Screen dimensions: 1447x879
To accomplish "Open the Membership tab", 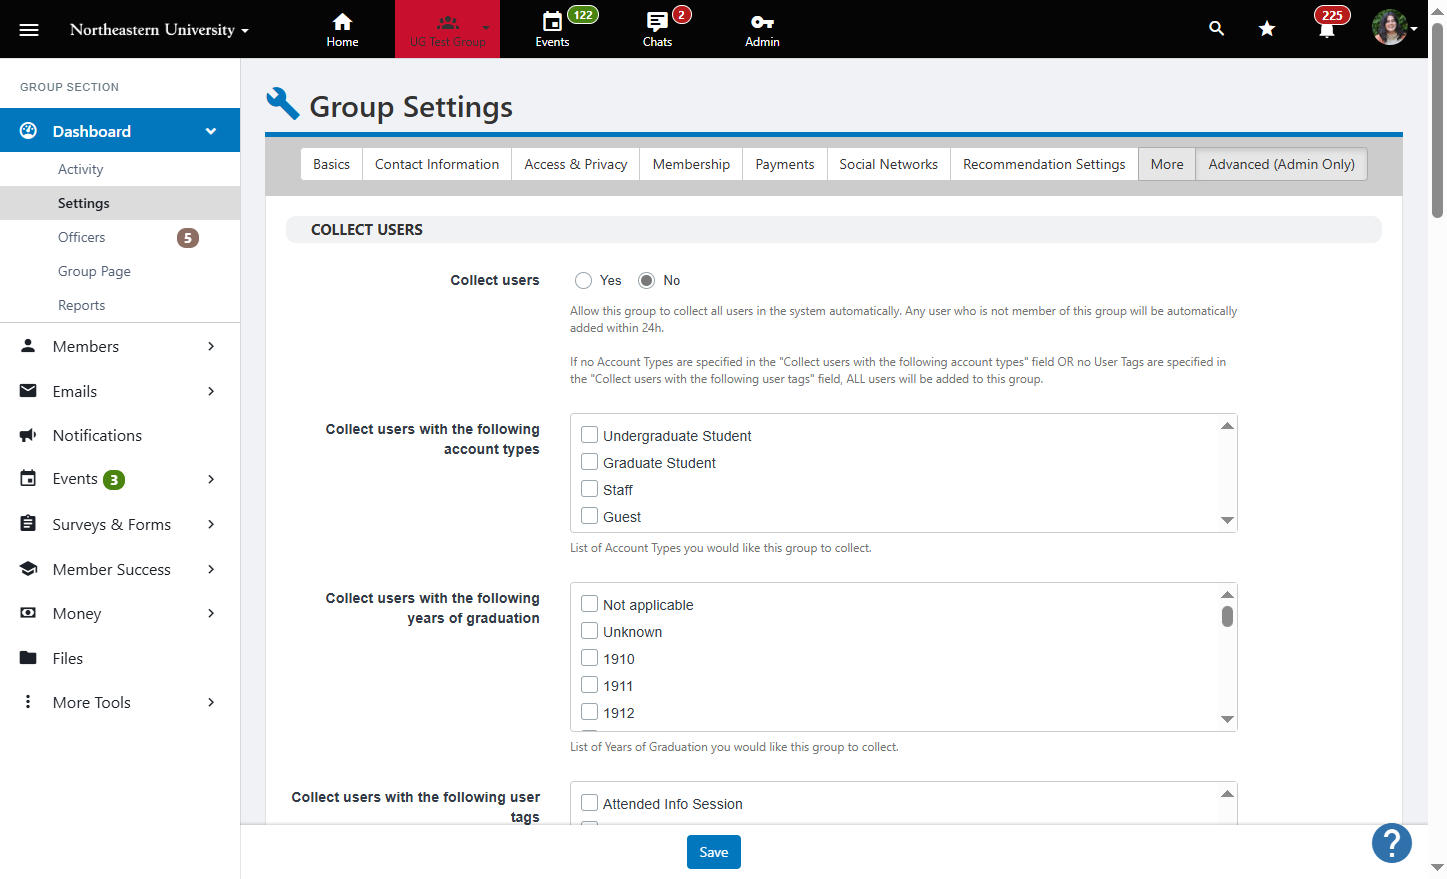I will point(691,164).
